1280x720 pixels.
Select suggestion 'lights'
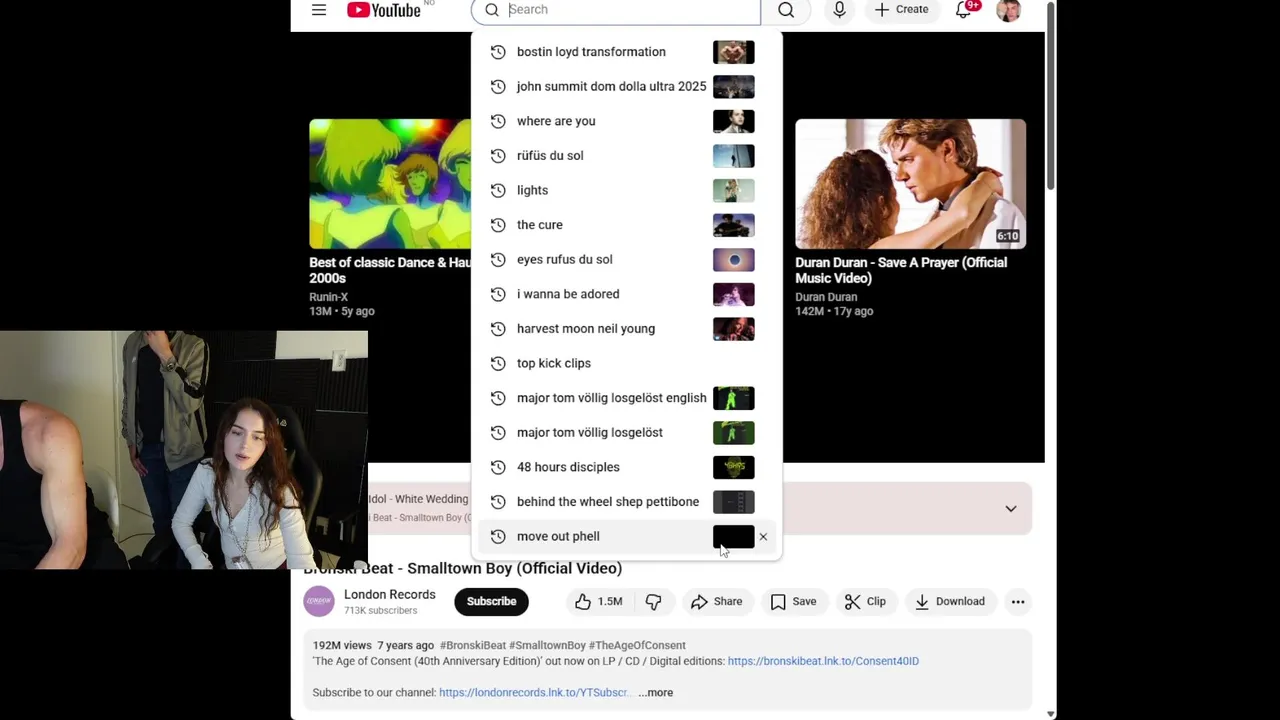[628, 190]
